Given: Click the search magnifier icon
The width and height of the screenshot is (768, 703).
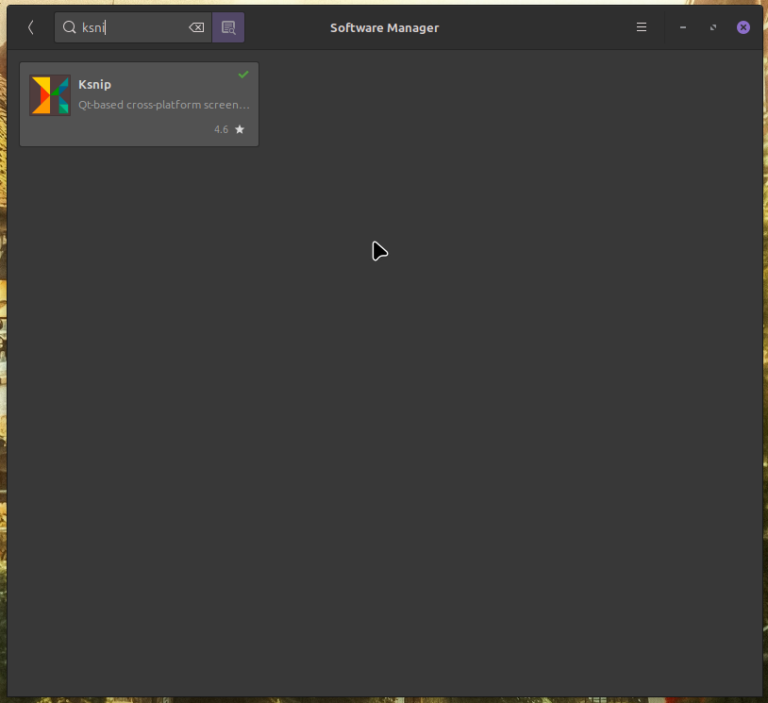Looking at the screenshot, I should point(70,27).
